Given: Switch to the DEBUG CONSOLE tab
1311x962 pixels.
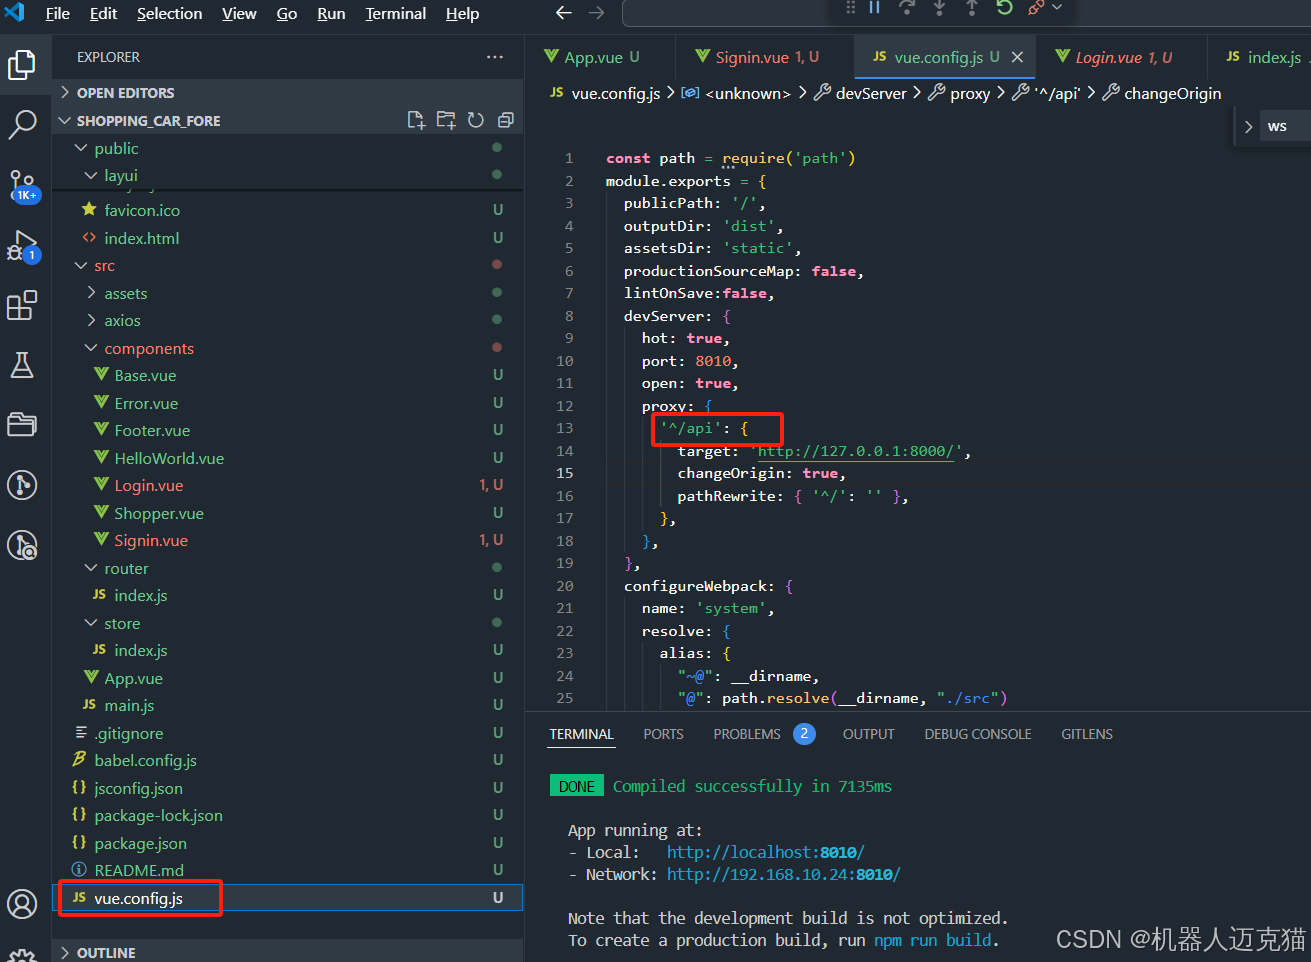Looking at the screenshot, I should pos(977,734).
